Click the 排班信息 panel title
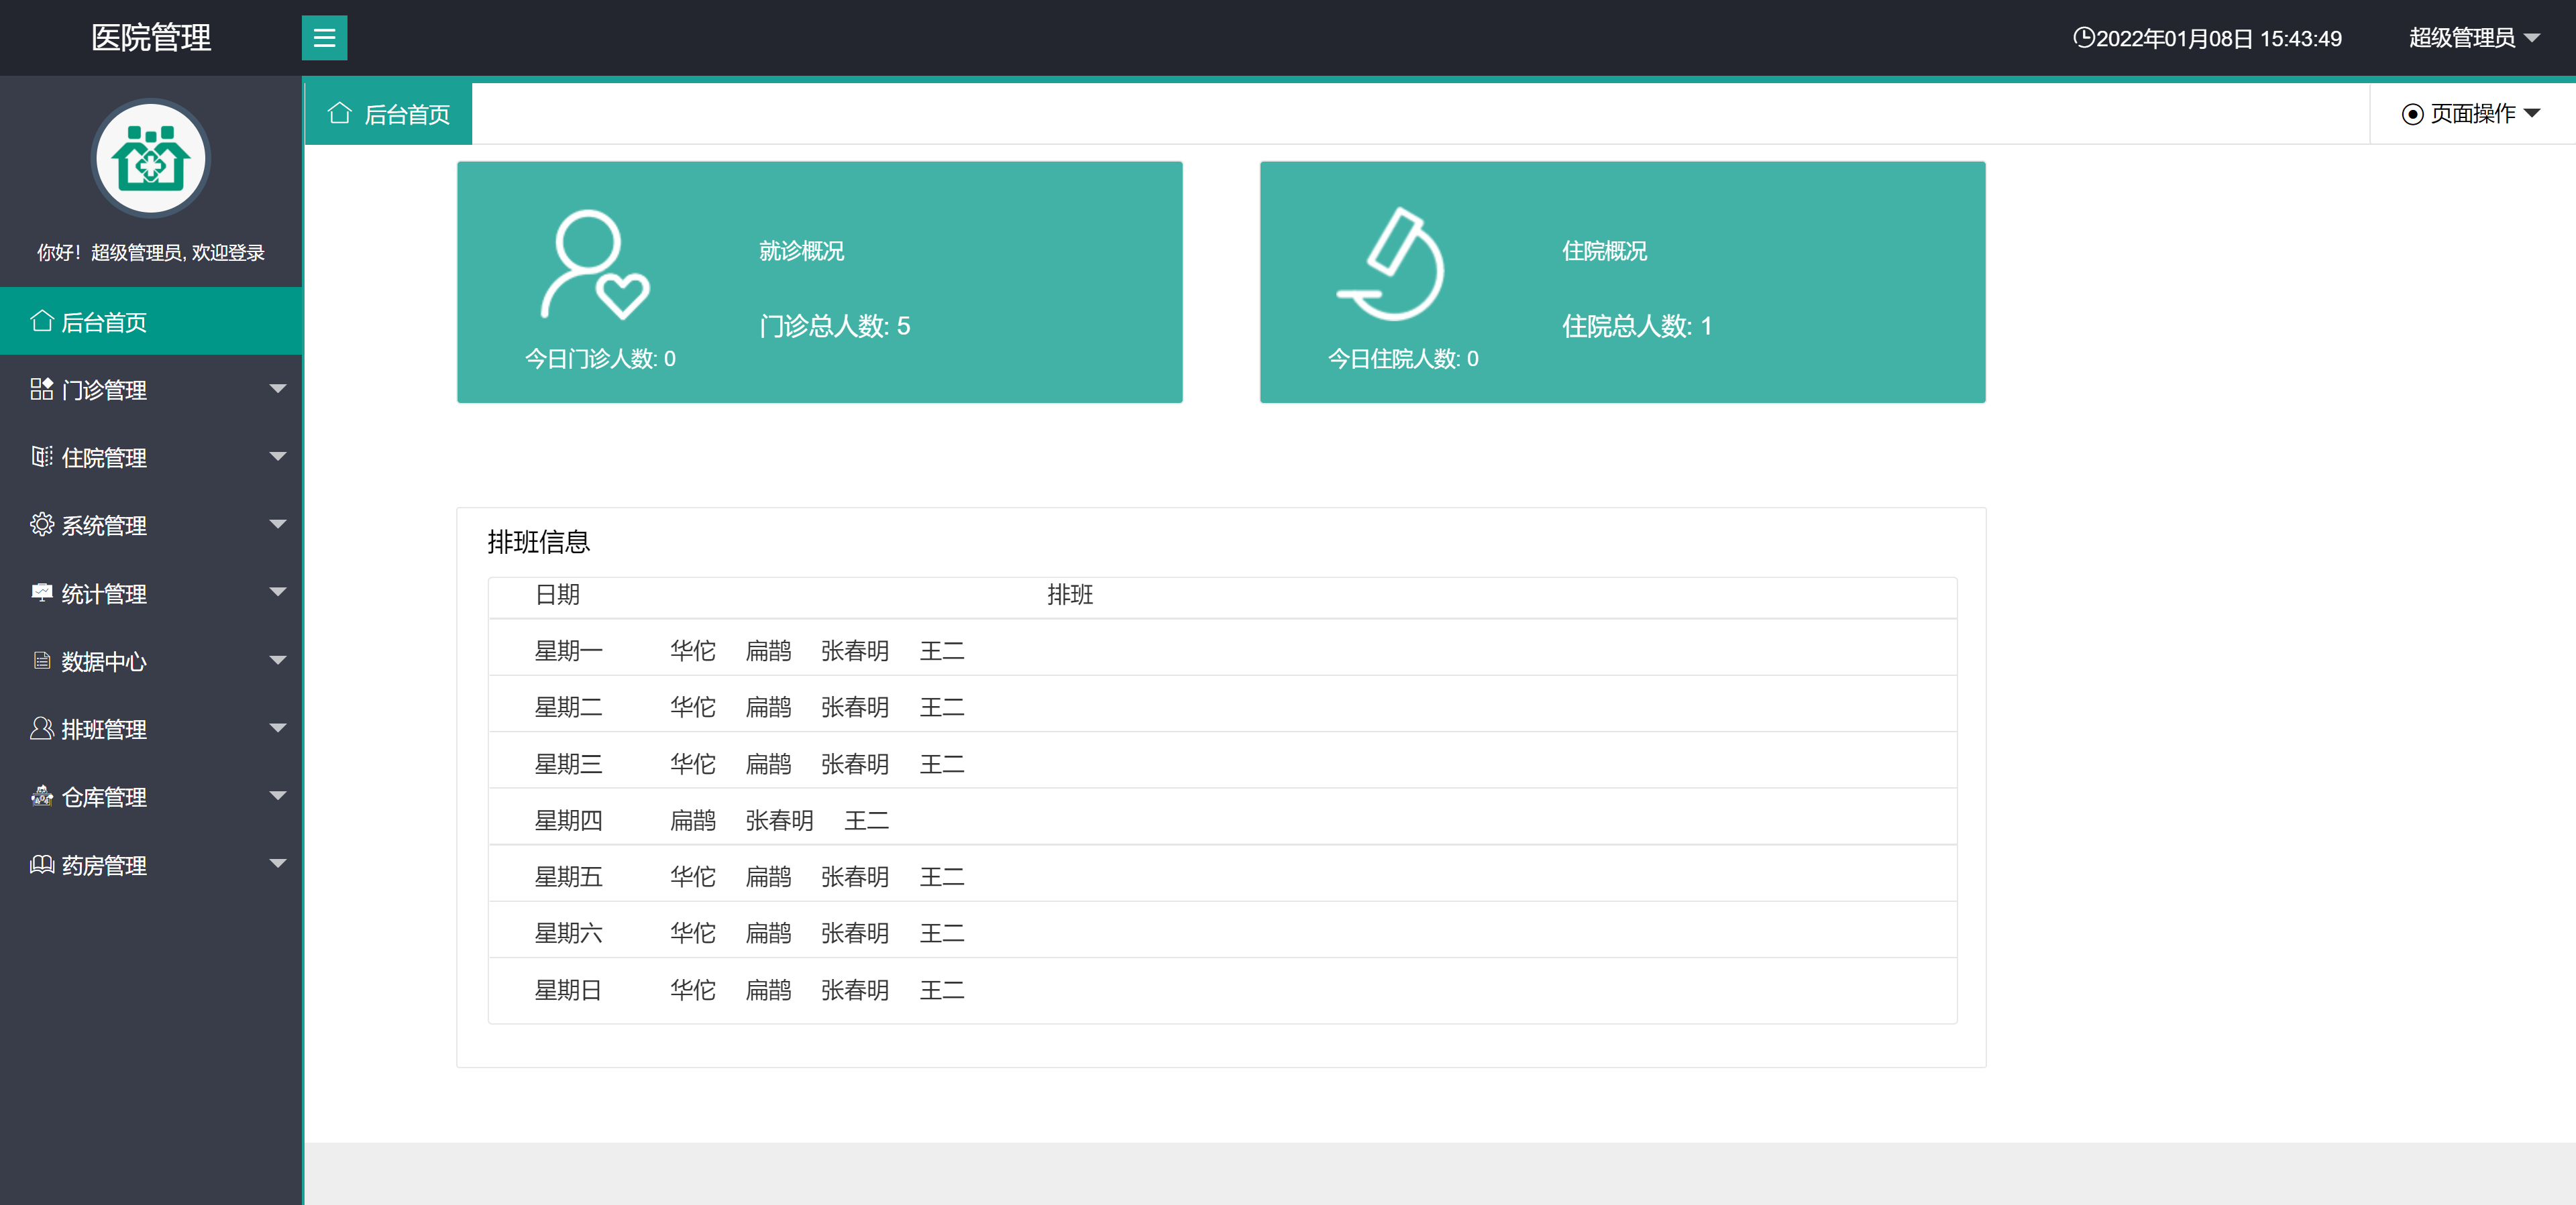2576x1205 pixels. (538, 541)
